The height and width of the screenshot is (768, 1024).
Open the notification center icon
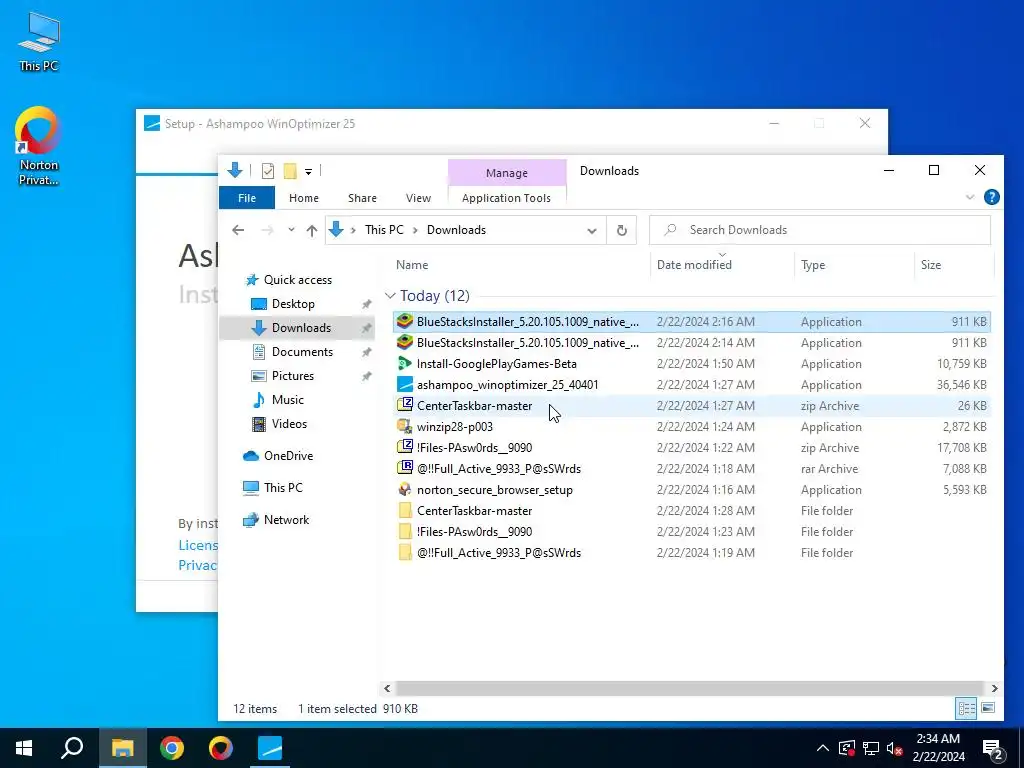[993, 748]
